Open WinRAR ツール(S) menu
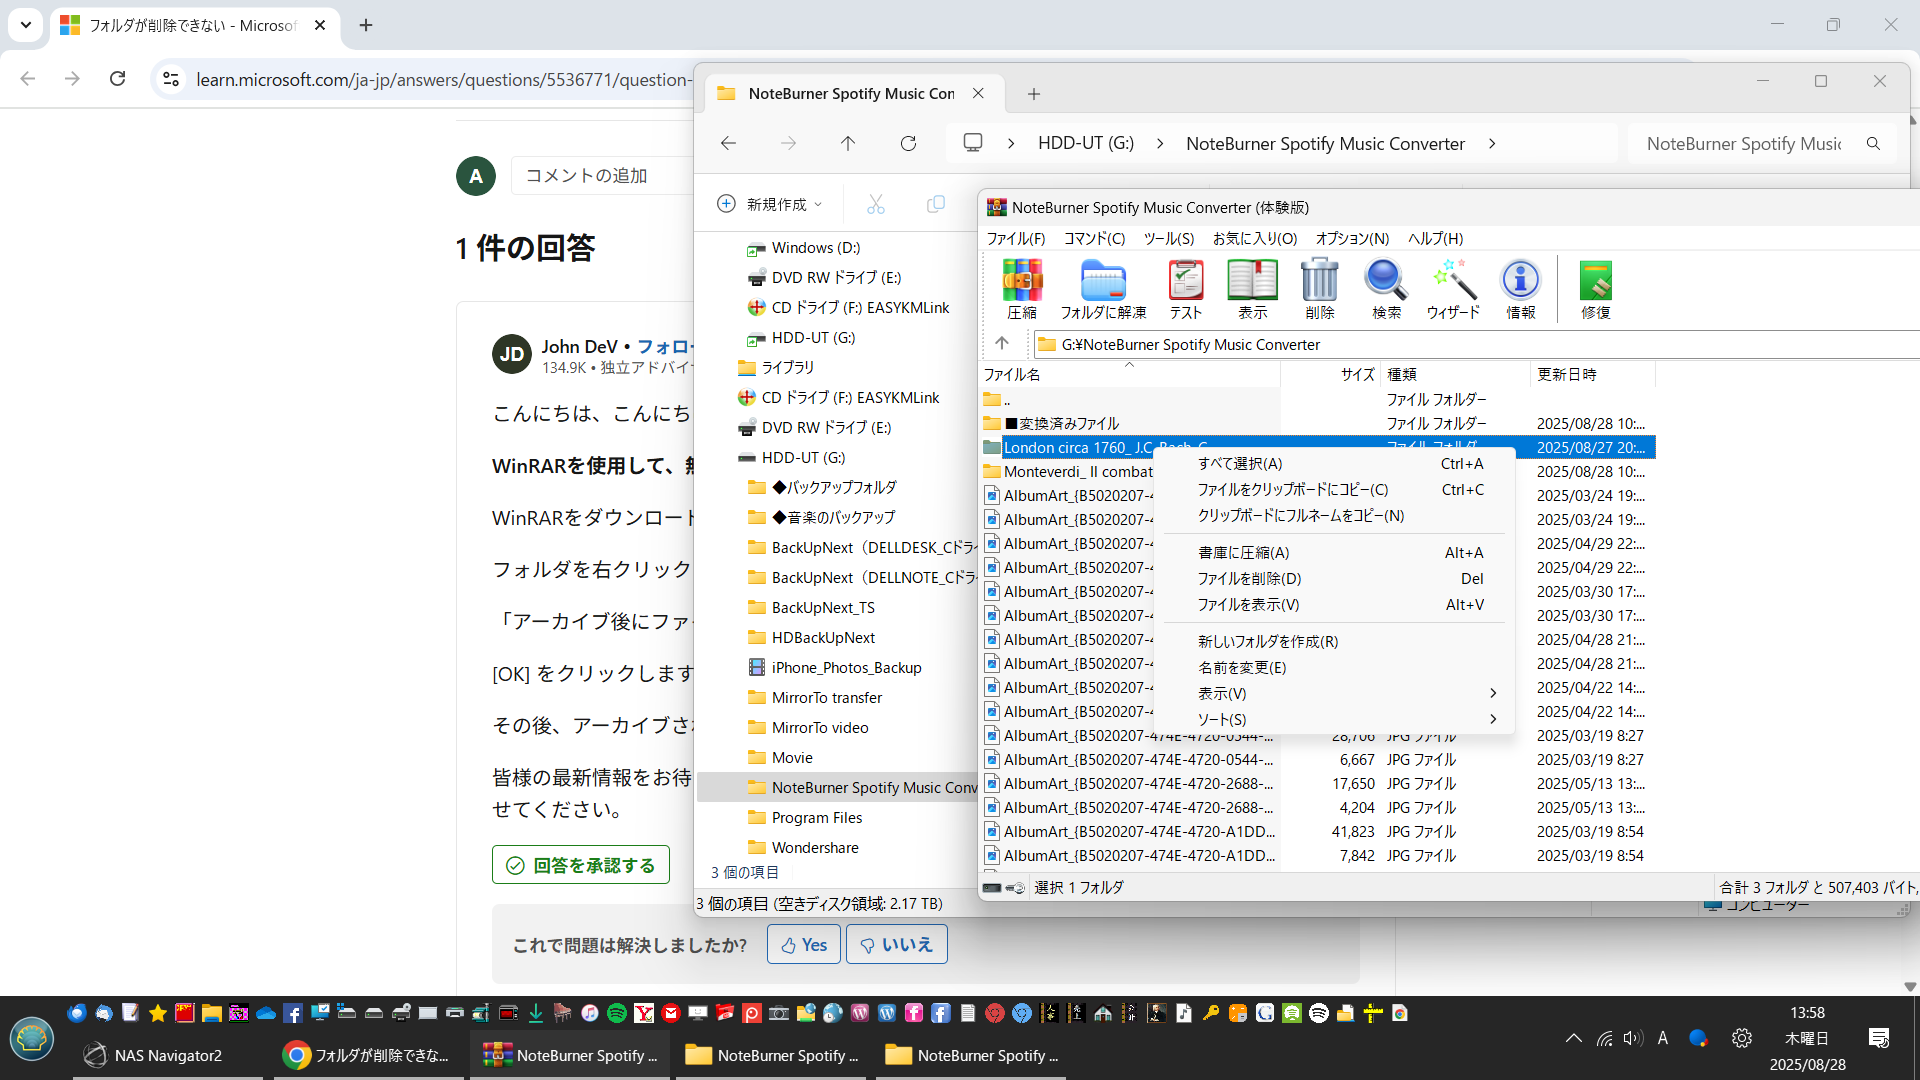1920x1080 pixels. pyautogui.click(x=1169, y=238)
